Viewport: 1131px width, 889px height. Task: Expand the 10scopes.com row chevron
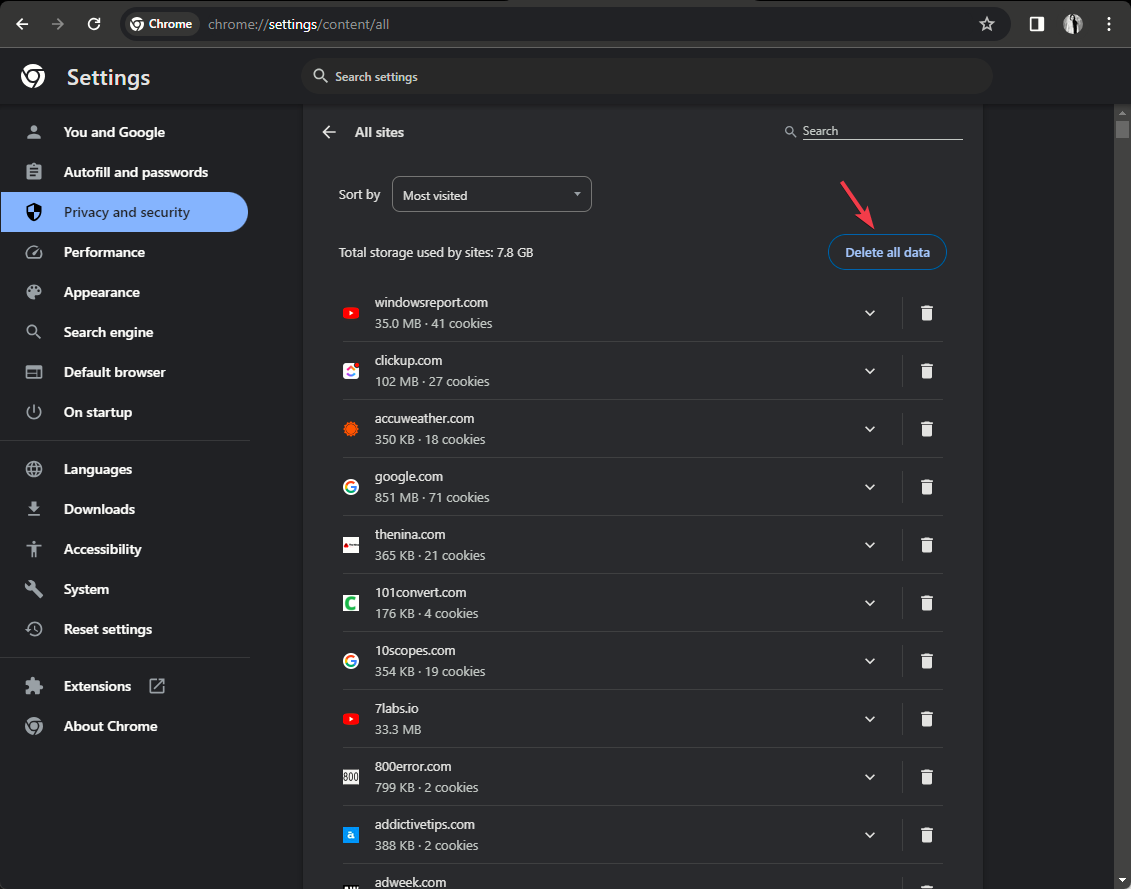[870, 661]
